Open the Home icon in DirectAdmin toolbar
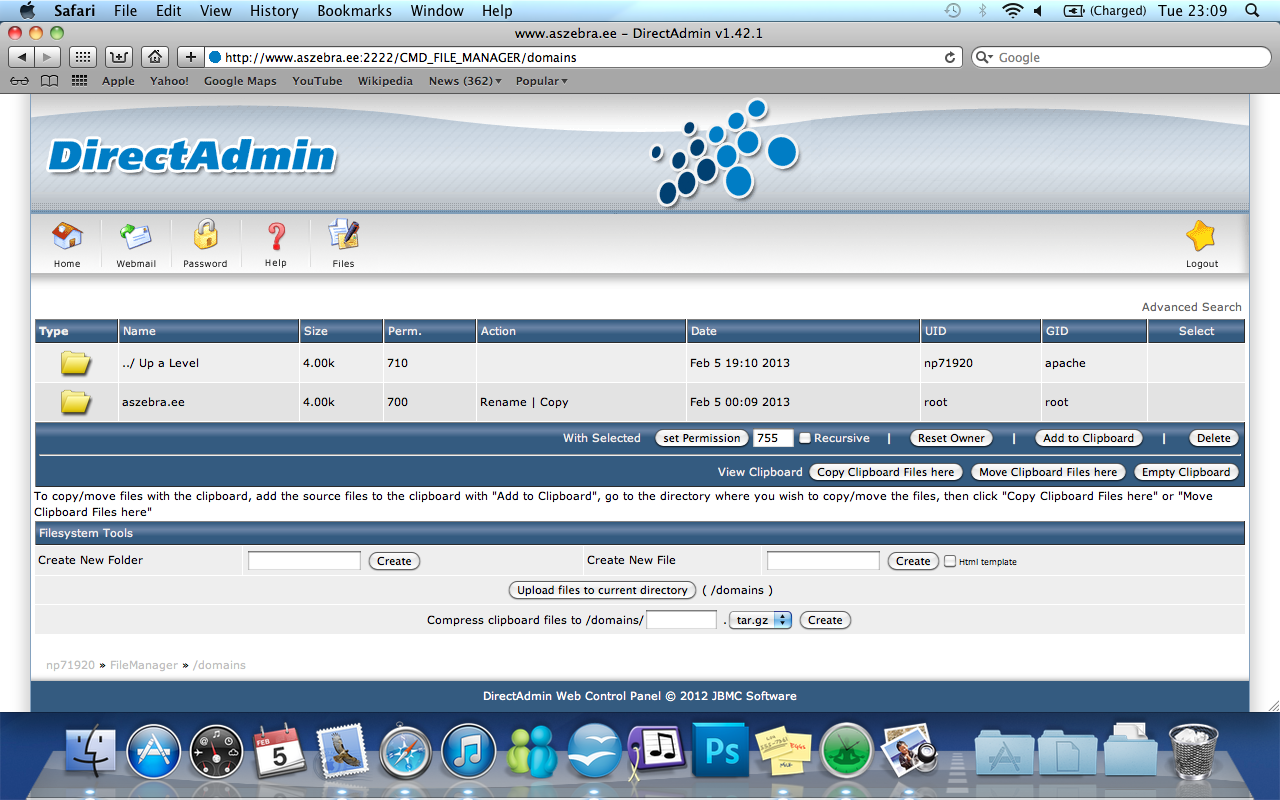Screen dimensions: 1280x800 (x=67, y=237)
